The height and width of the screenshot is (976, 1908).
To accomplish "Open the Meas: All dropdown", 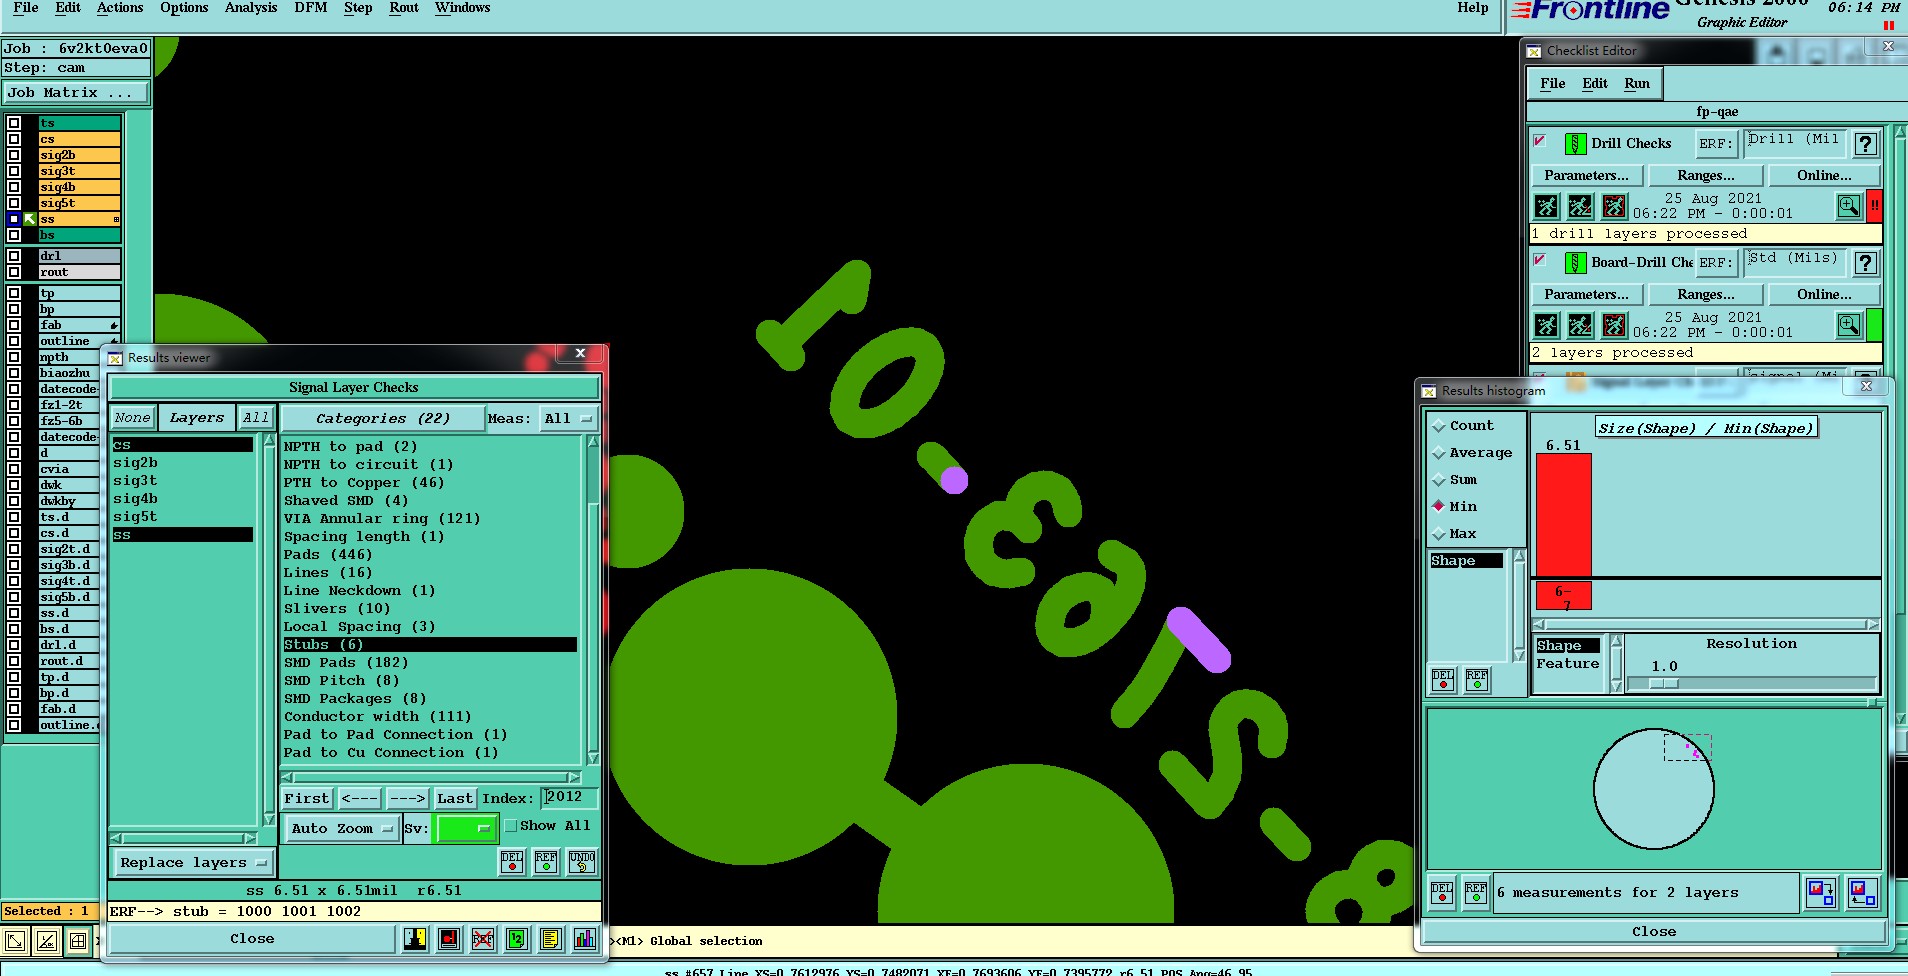I will click(x=568, y=419).
